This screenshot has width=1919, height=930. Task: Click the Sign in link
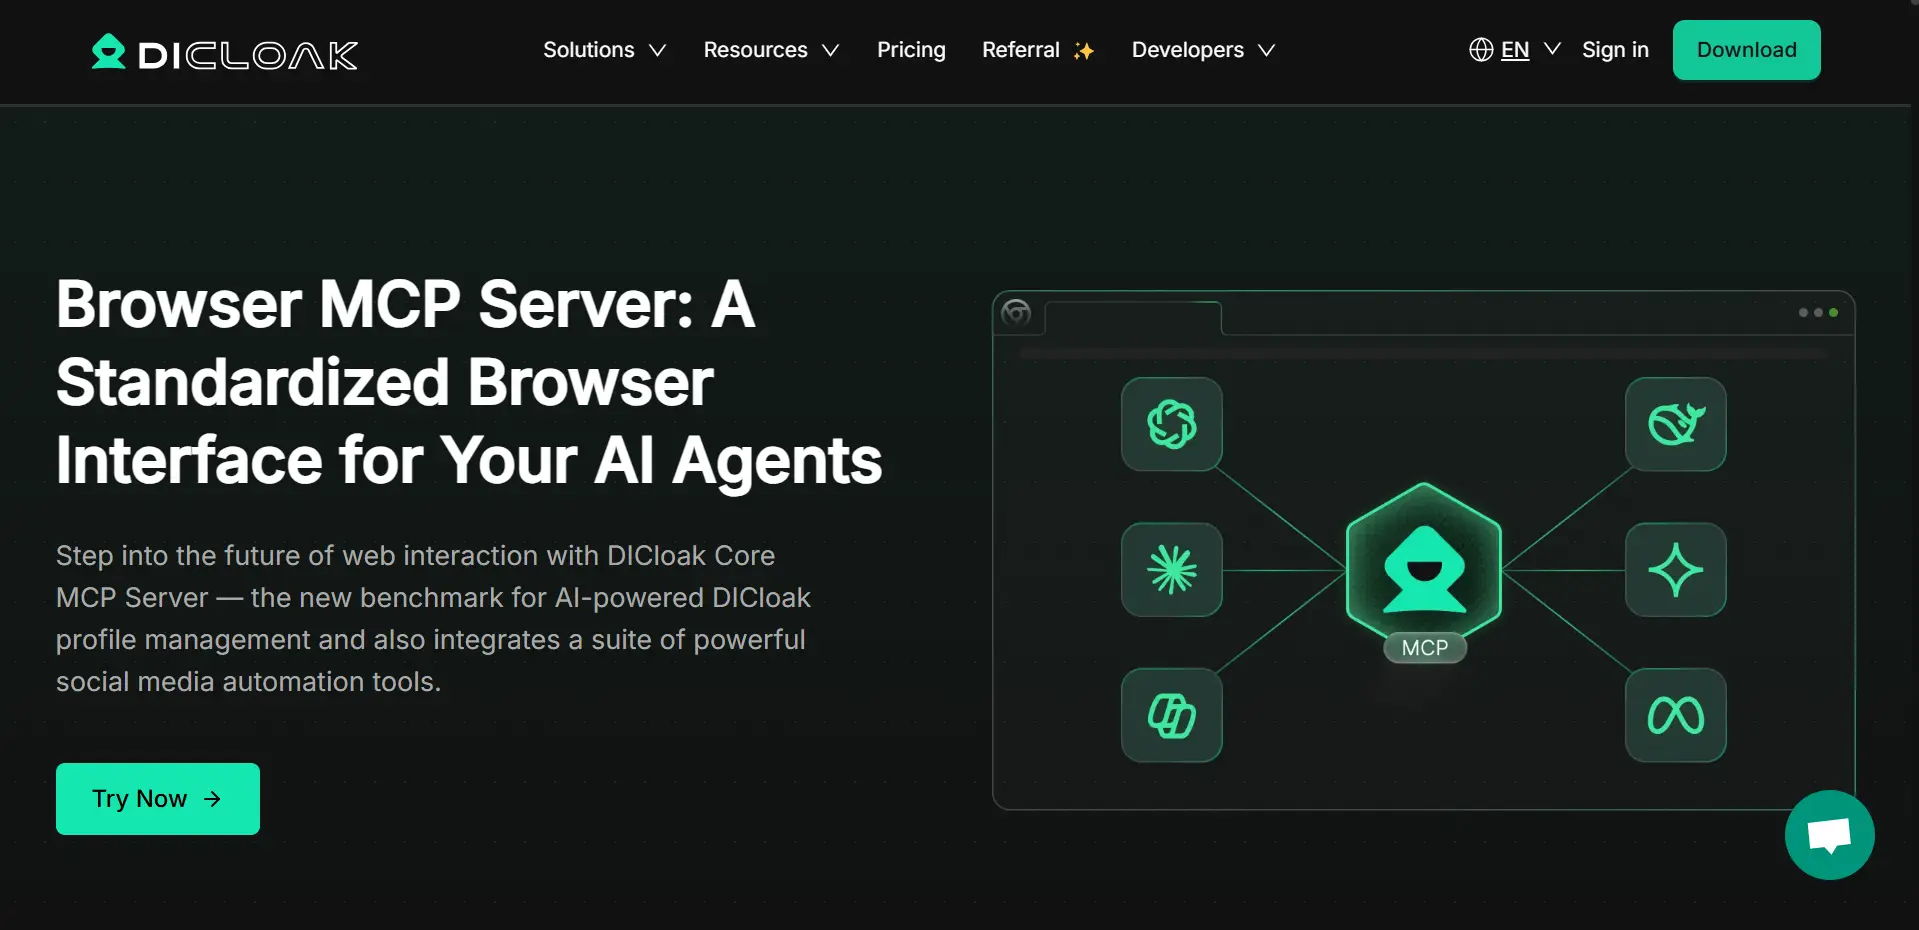(1615, 50)
